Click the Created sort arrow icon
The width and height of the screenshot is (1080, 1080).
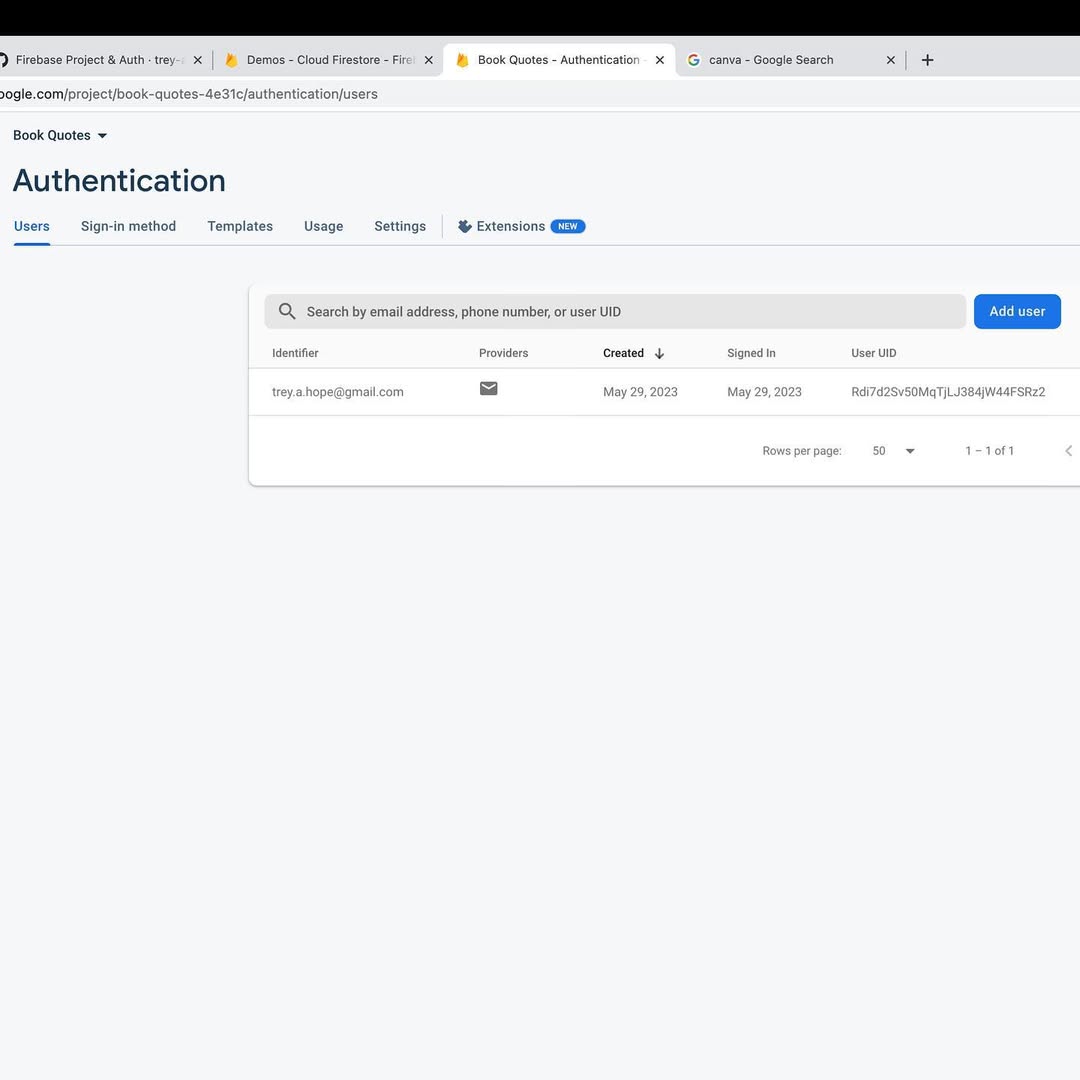(x=659, y=354)
